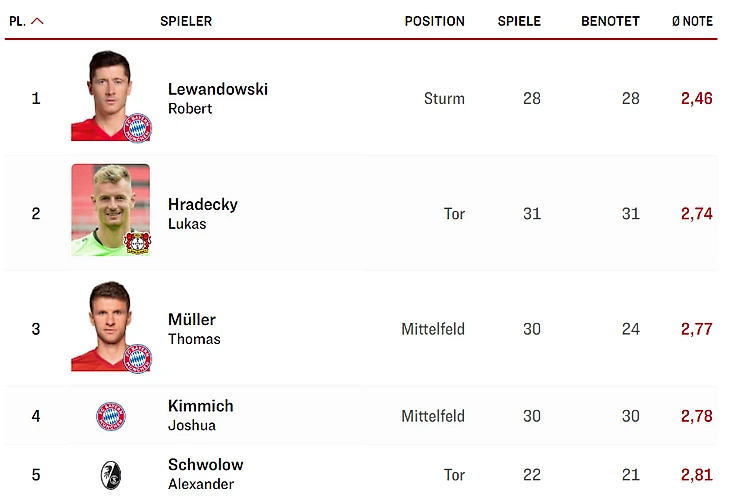Sort table by Spiele column header

tap(519, 21)
